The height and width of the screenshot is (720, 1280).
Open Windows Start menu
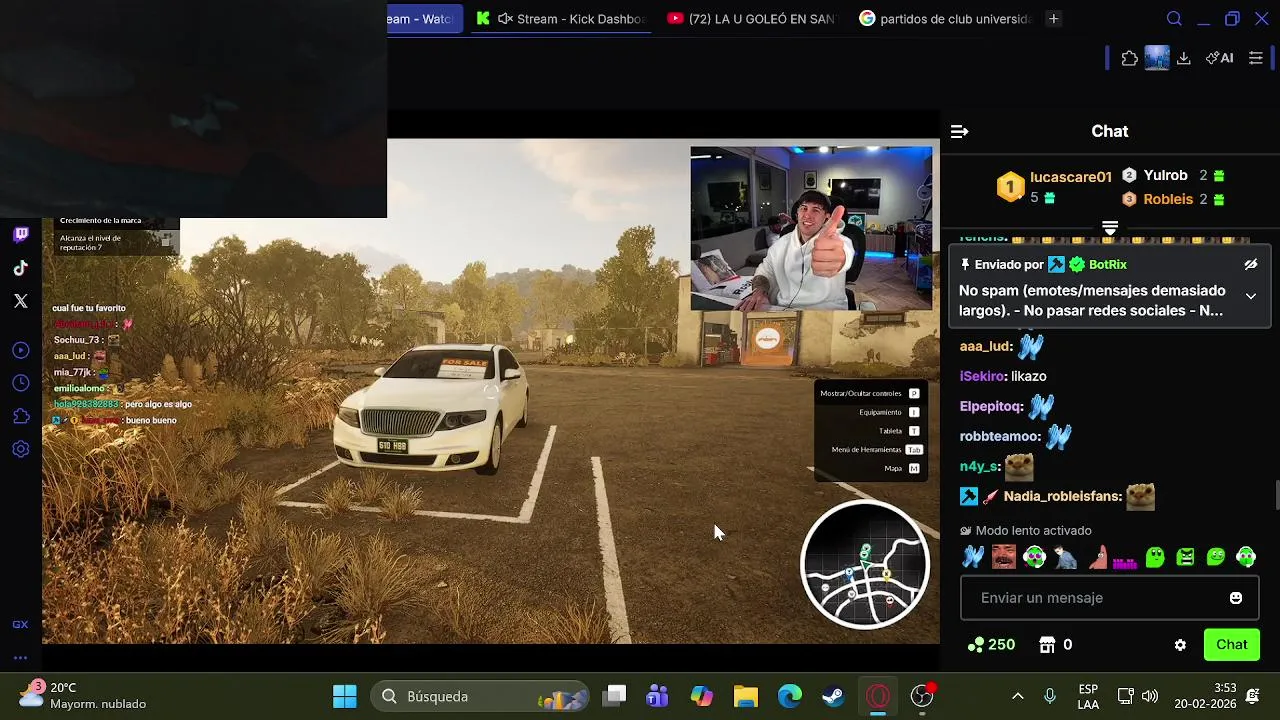coord(345,696)
